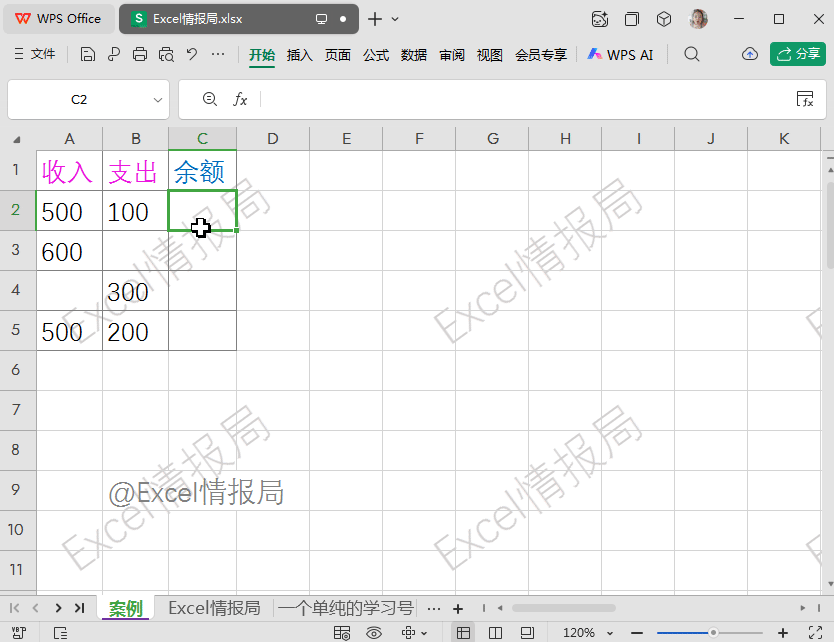The height and width of the screenshot is (642, 834).
Task: Click the WPS AI button
Action: [x=620, y=54]
